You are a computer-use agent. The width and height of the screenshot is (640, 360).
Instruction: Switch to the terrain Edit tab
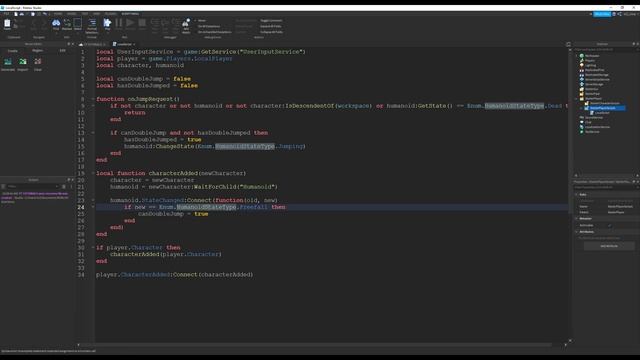[x=62, y=51]
